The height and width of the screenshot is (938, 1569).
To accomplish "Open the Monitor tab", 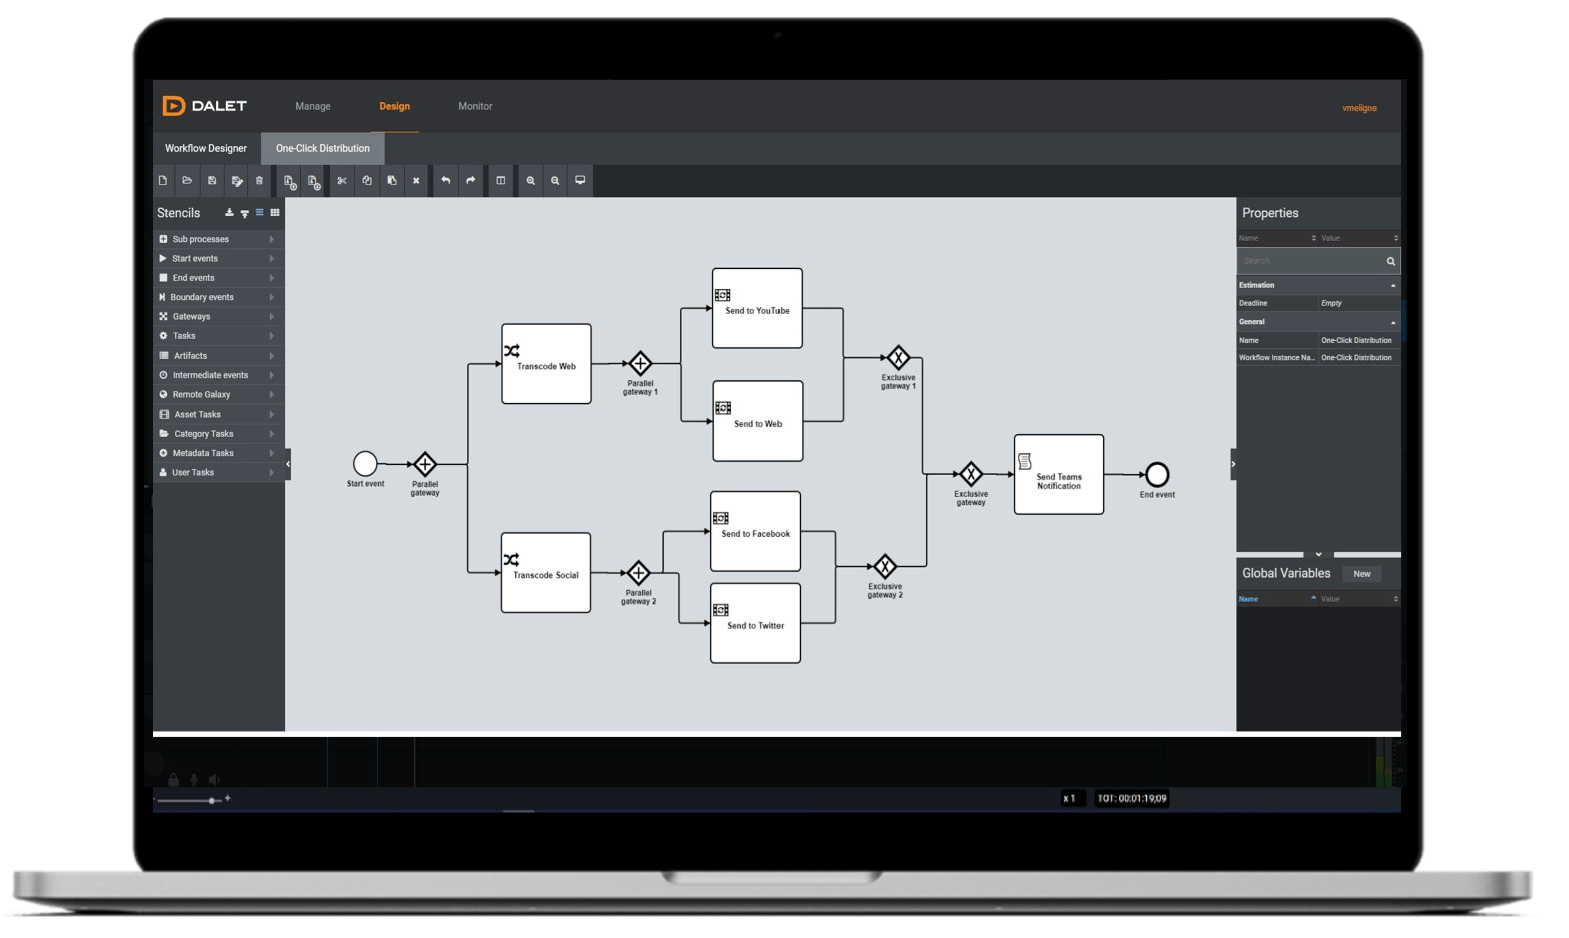I will coord(475,106).
